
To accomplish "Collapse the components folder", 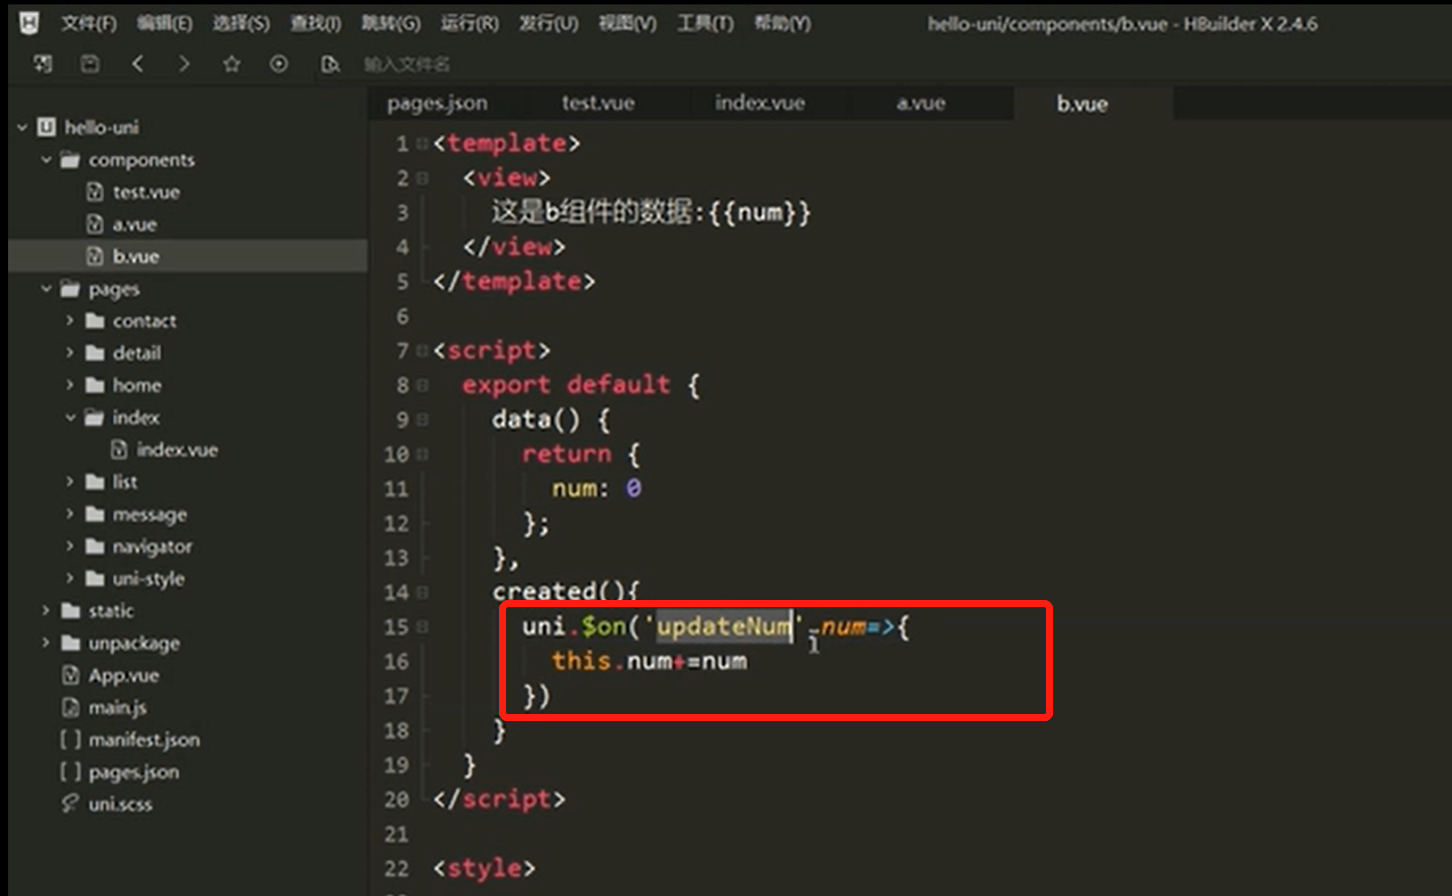I will [x=46, y=160].
